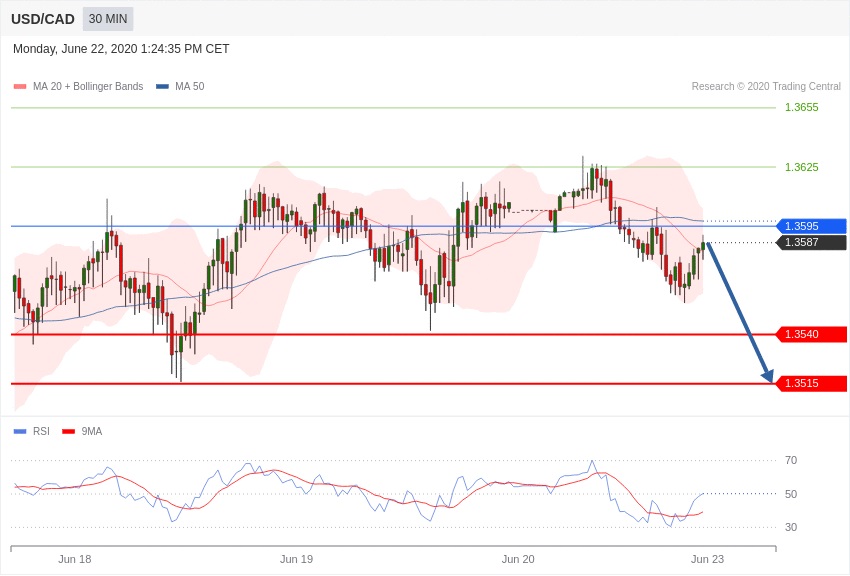Image resolution: width=850 pixels, height=576 pixels.
Task: Click the Jun 23 date axis label
Action: click(707, 559)
